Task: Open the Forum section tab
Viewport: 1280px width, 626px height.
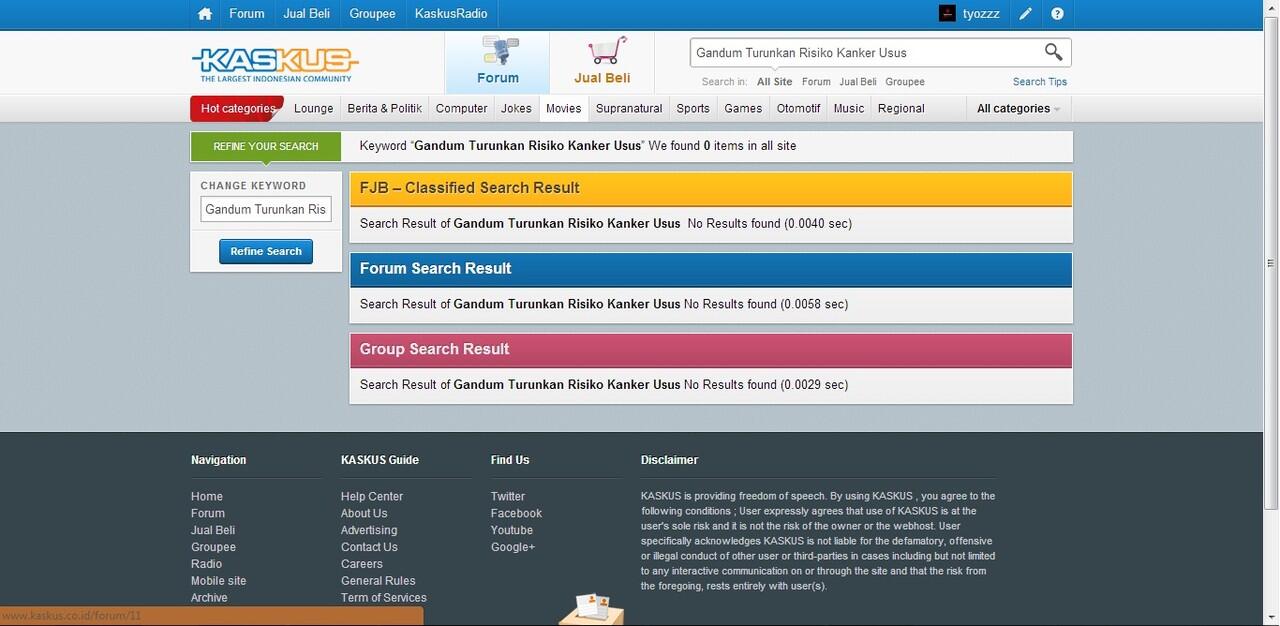Action: coord(497,62)
